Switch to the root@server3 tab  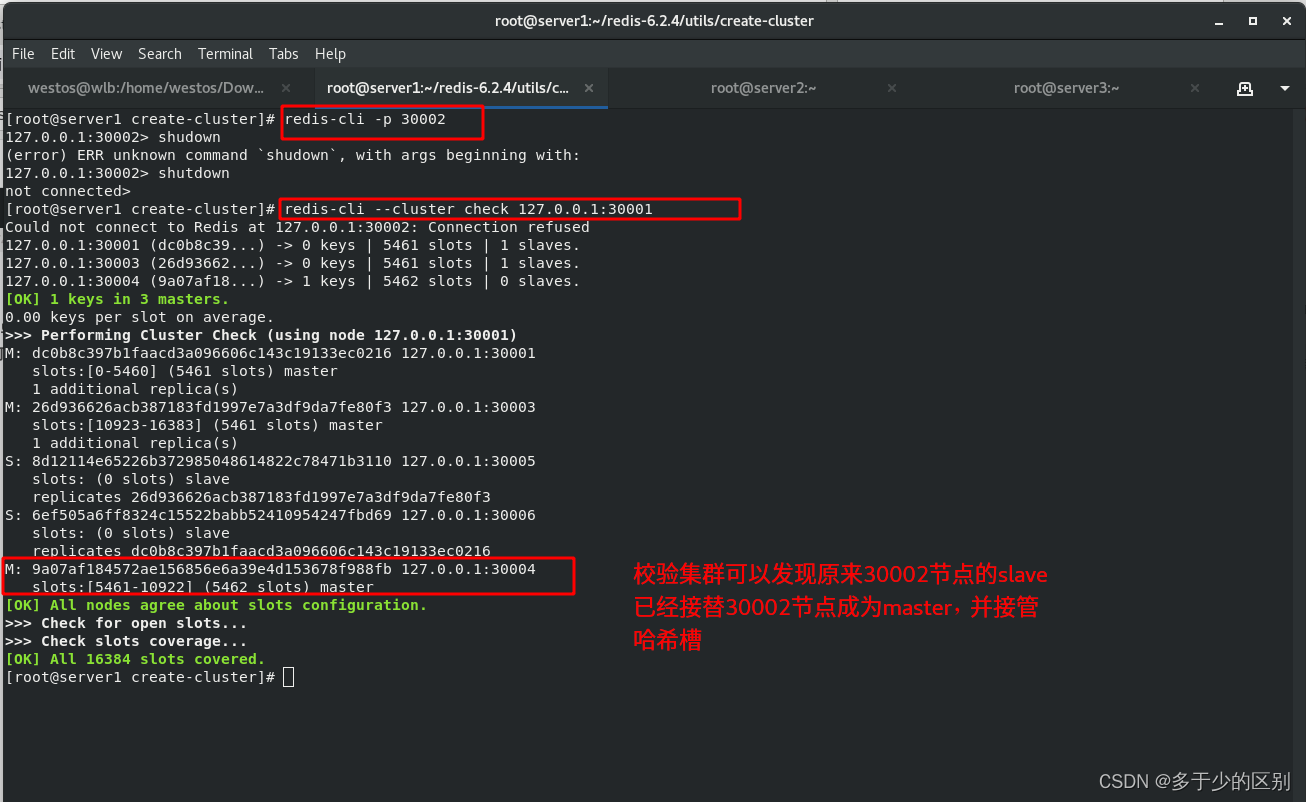(x=1066, y=88)
